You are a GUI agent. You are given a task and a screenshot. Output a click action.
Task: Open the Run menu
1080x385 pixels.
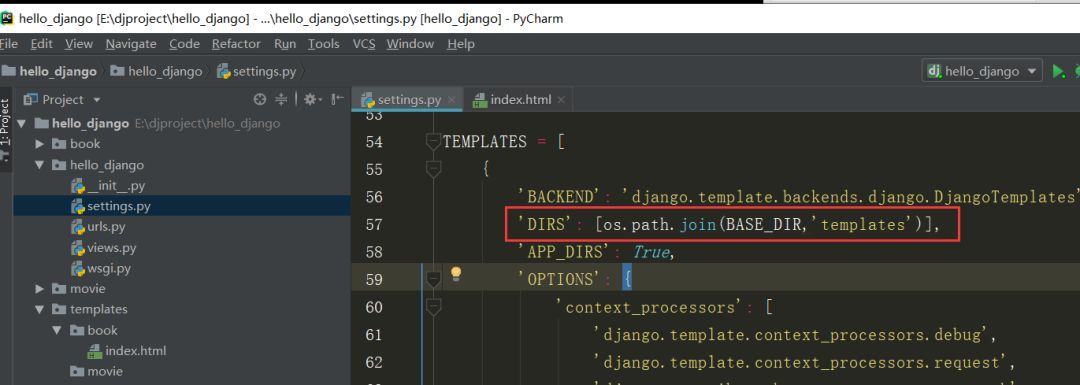point(284,44)
